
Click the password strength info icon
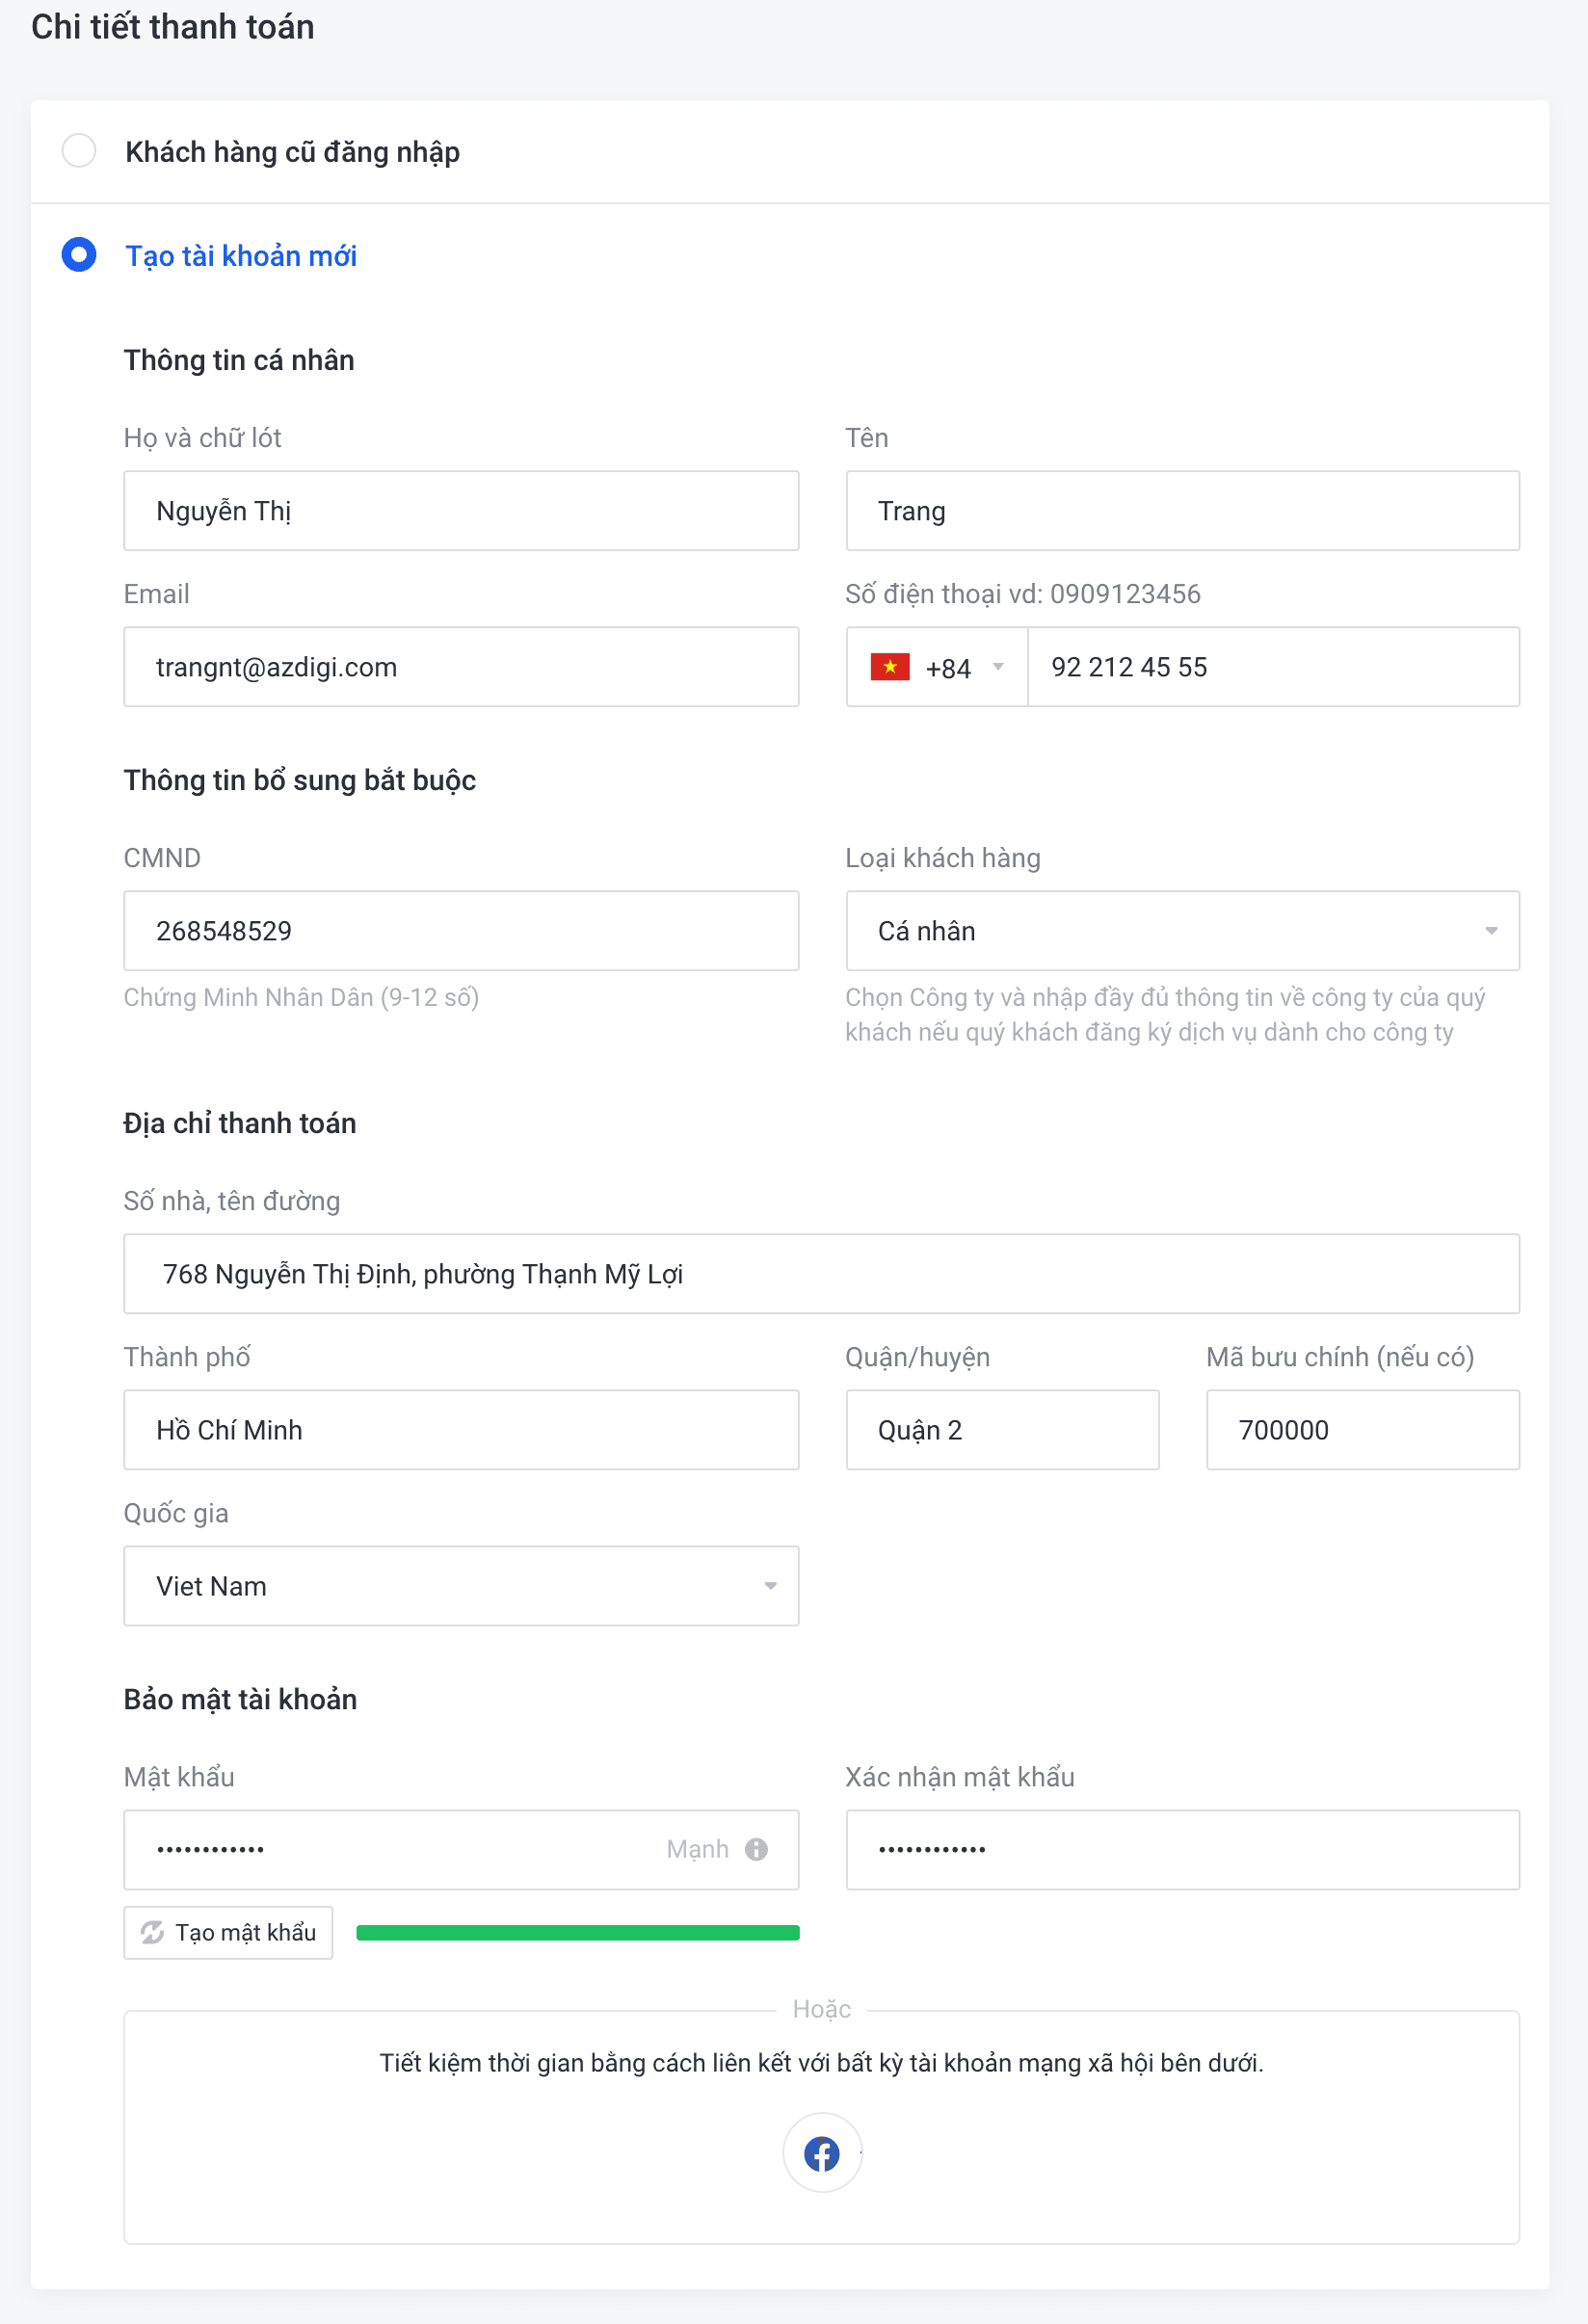pyautogui.click(x=756, y=1849)
